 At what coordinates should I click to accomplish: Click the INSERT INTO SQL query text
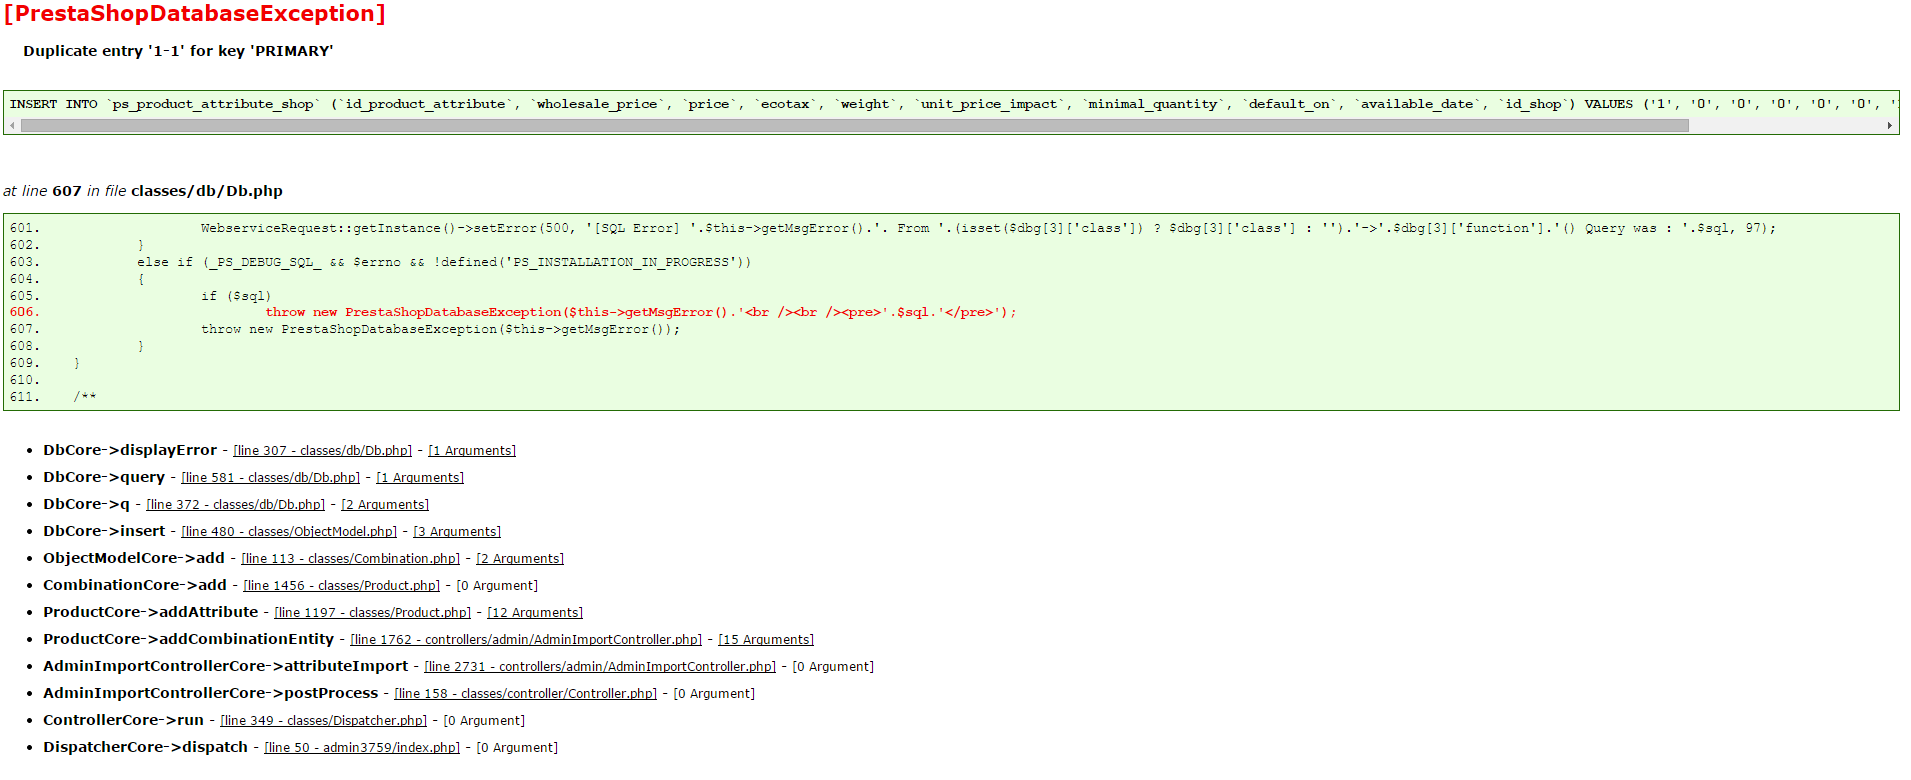953,104
